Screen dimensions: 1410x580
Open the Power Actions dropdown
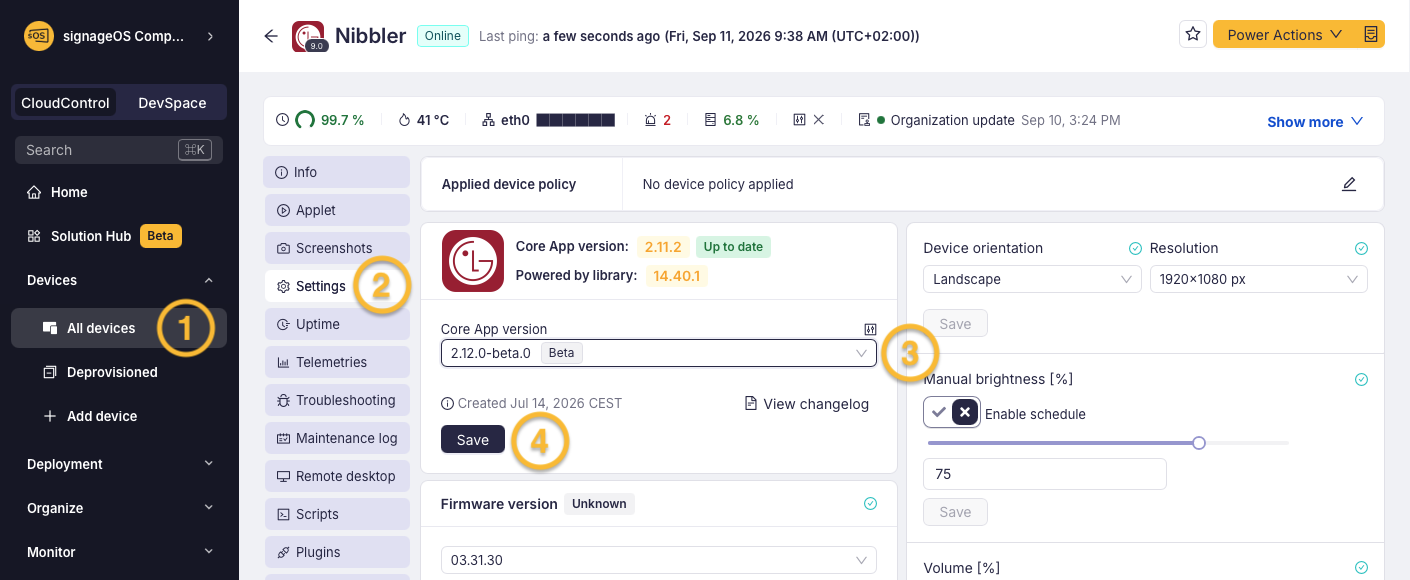[1285, 34]
